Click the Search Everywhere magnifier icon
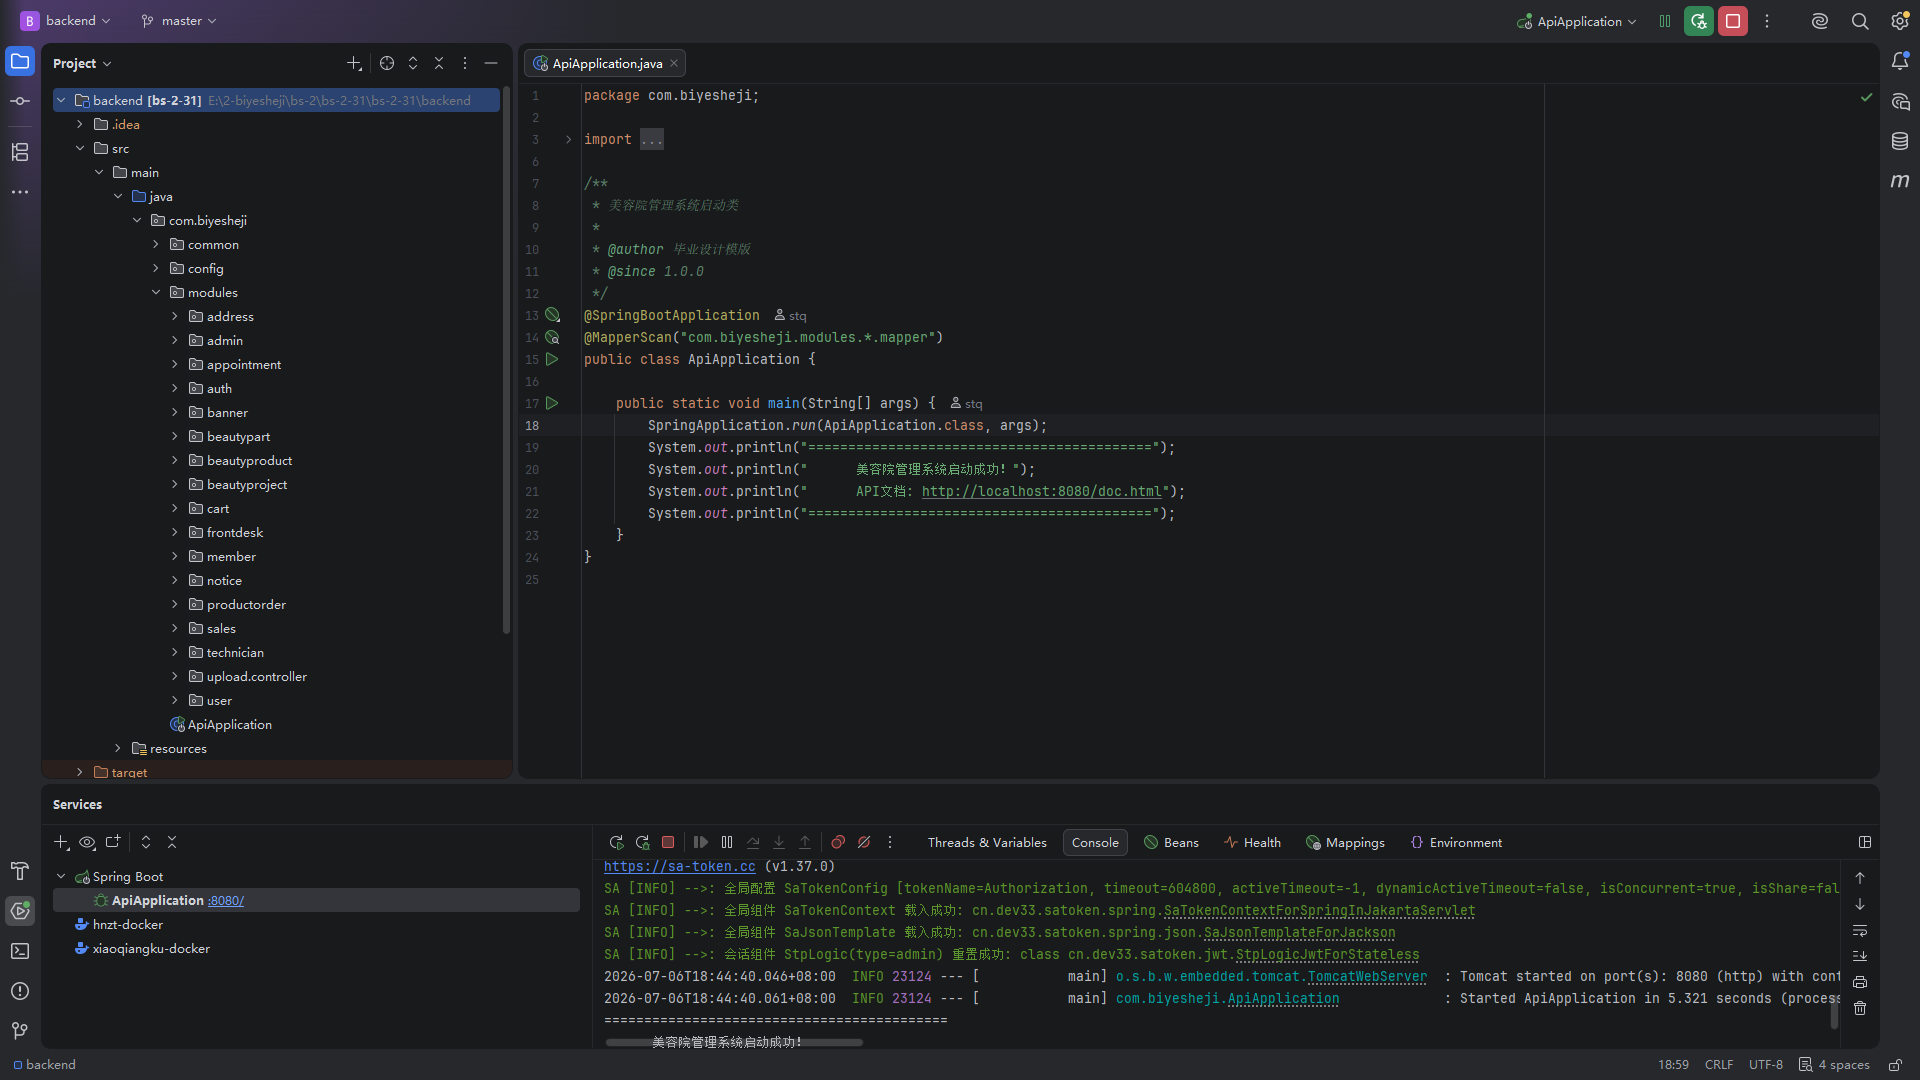1920x1080 pixels. click(1860, 21)
